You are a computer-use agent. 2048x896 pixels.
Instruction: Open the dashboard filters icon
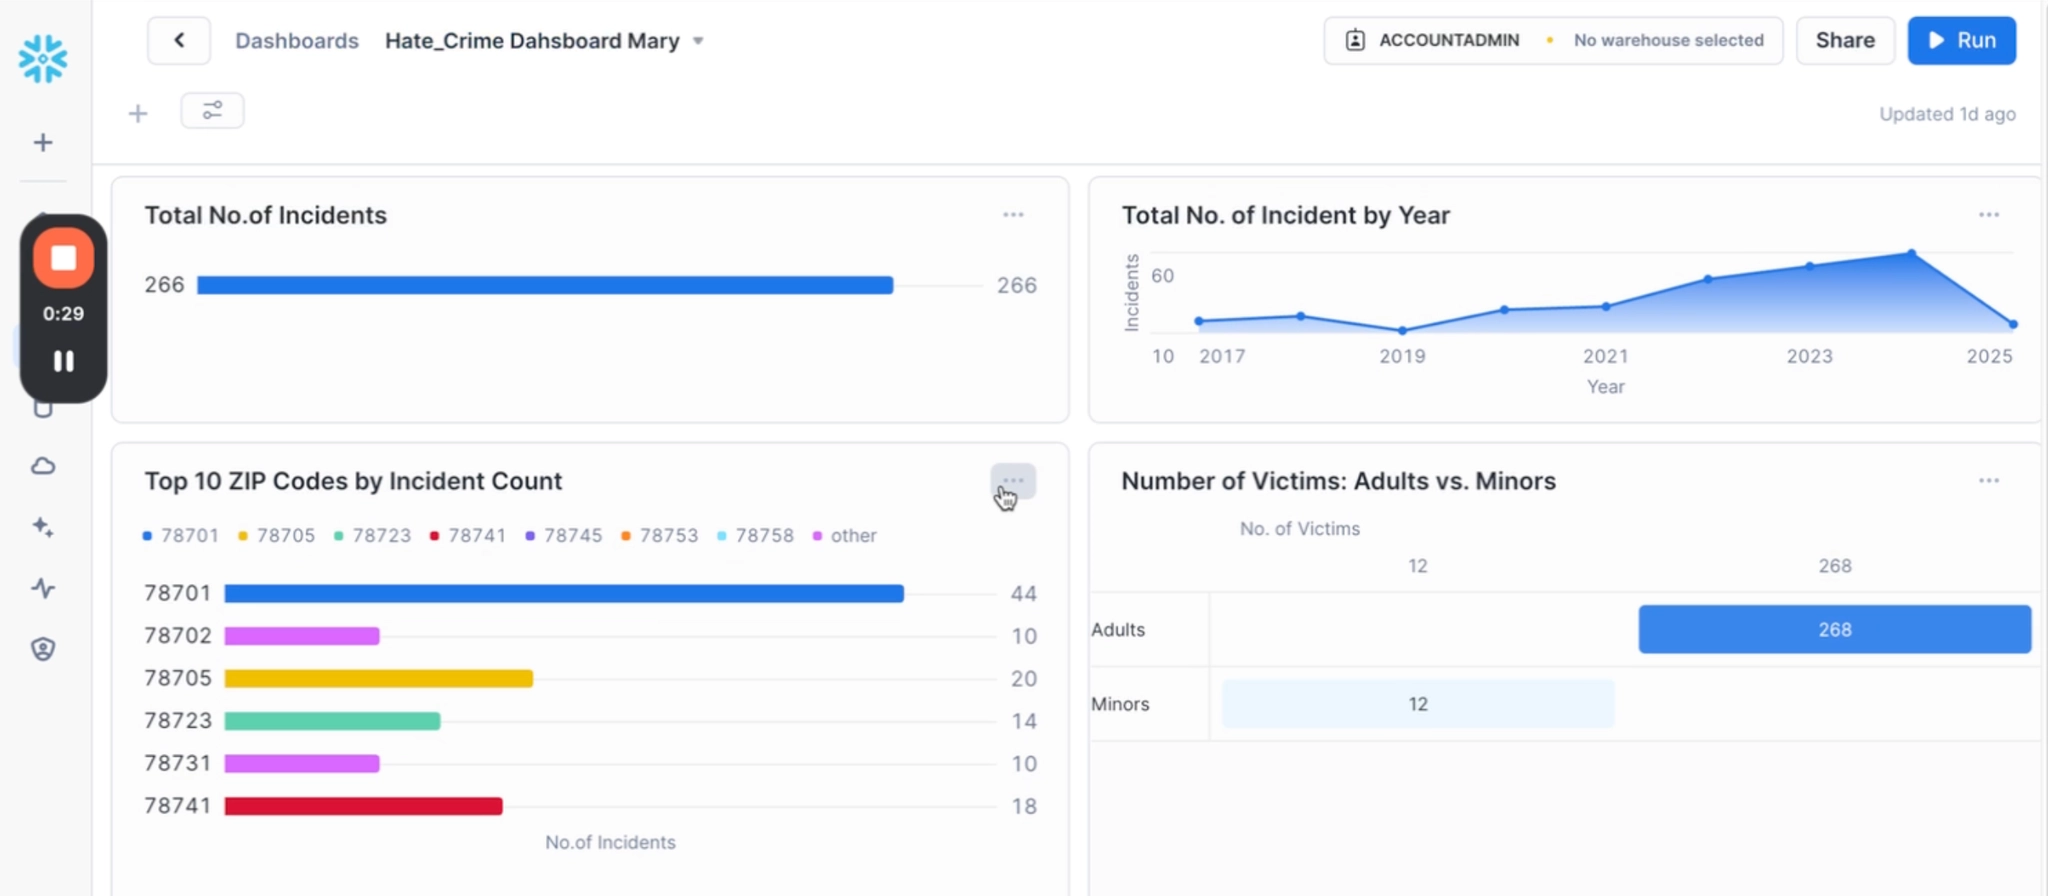click(212, 111)
